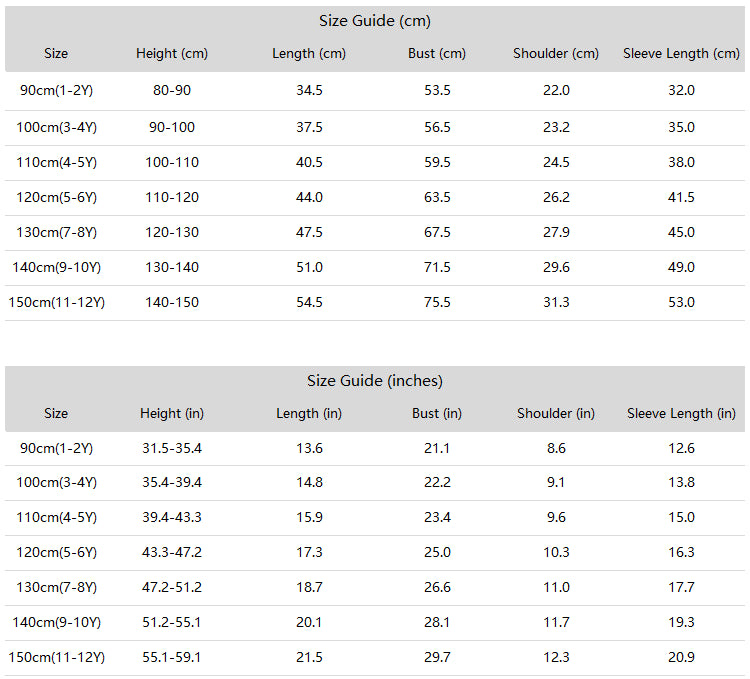This screenshot has height=679, width=750.
Task: Select the Height (cm) column header
Action: [172, 54]
